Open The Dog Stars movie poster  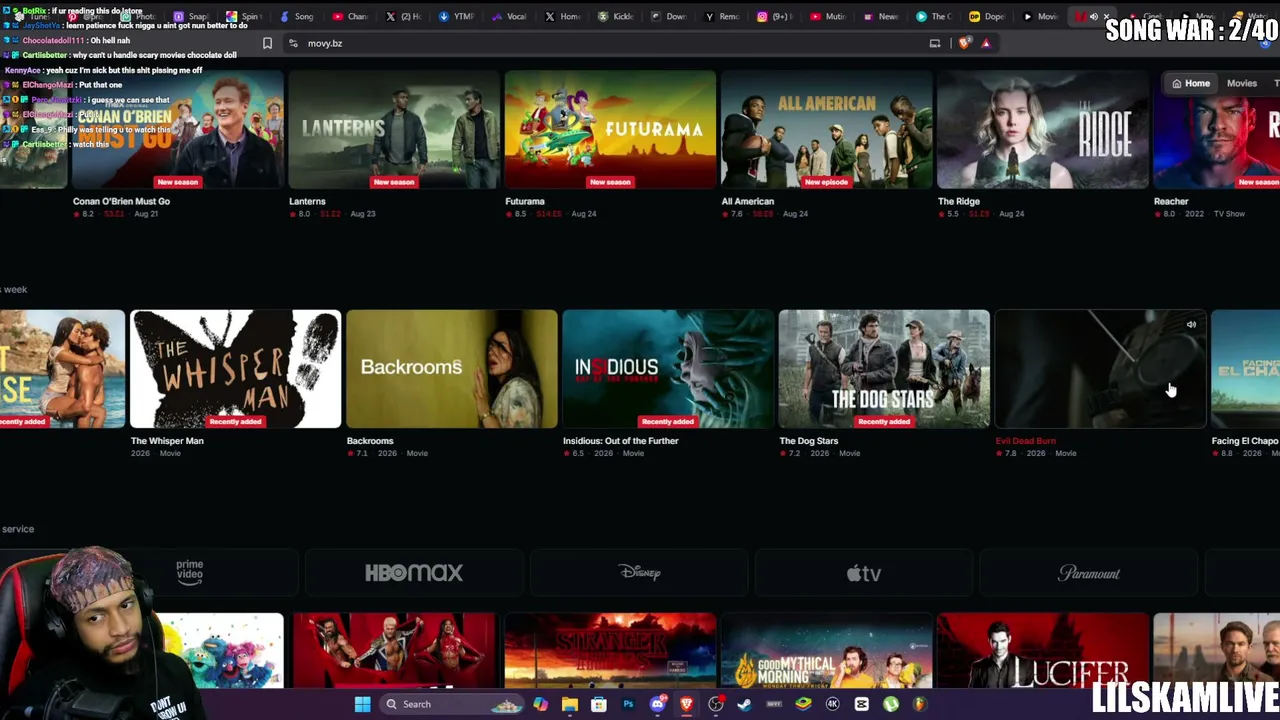[885, 369]
